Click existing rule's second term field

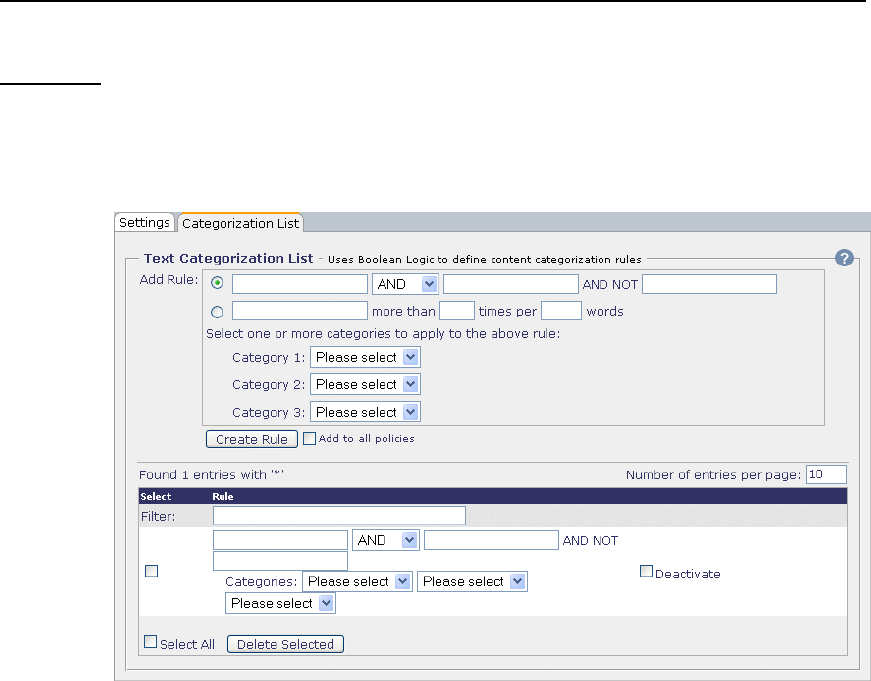tap(491, 540)
